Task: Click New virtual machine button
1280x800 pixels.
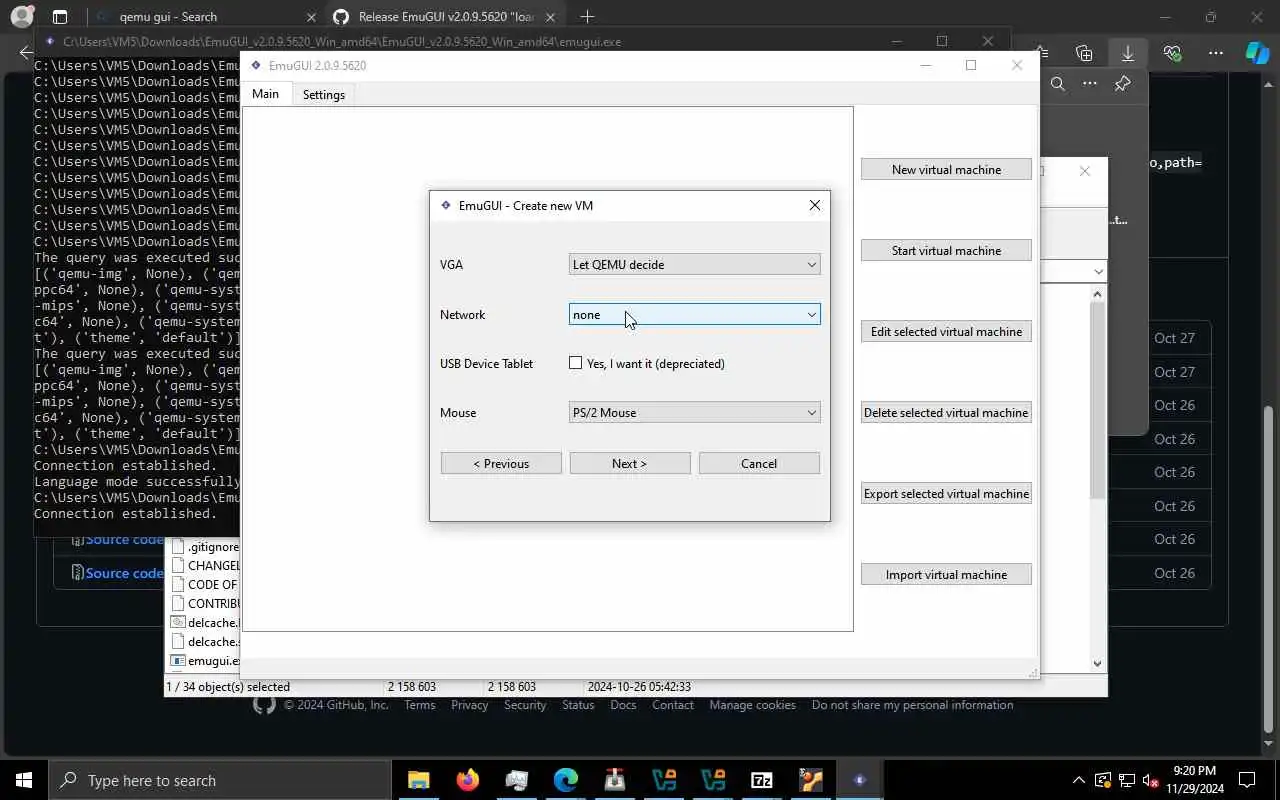Action: pyautogui.click(x=946, y=169)
